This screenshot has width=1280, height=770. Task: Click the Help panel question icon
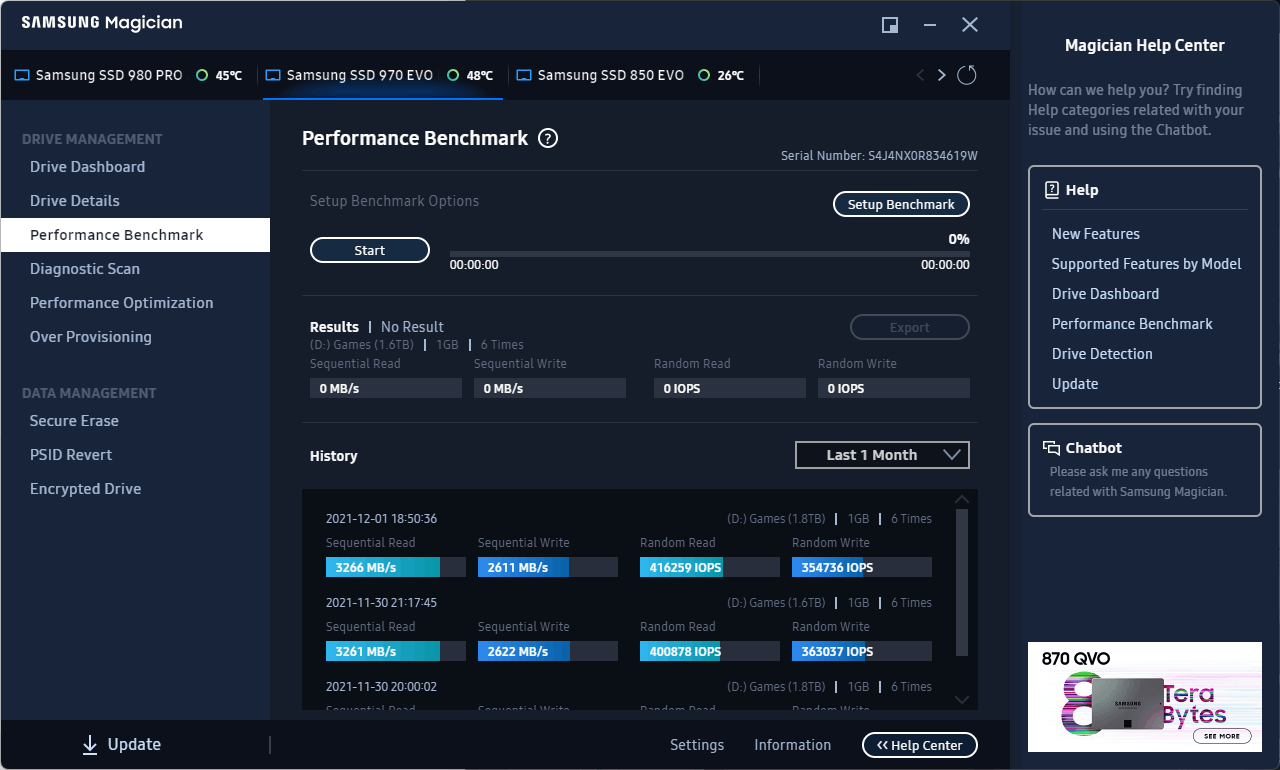click(x=1052, y=190)
